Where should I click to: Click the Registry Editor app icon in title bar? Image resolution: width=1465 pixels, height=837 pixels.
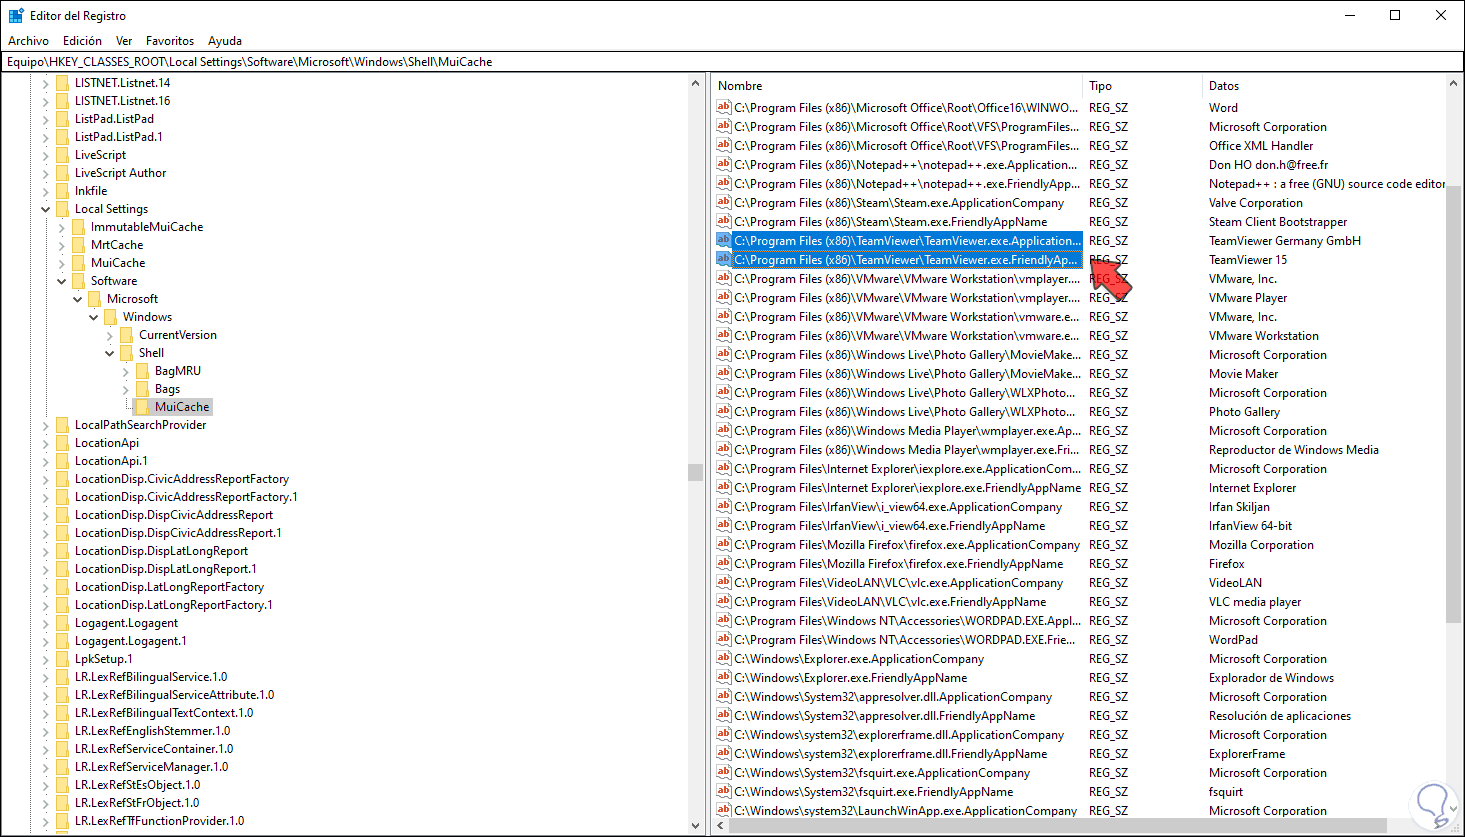16,15
